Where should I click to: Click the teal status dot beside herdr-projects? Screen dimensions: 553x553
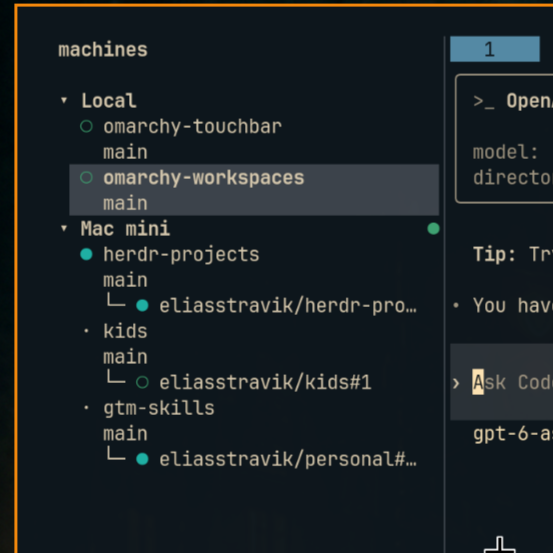(x=86, y=254)
